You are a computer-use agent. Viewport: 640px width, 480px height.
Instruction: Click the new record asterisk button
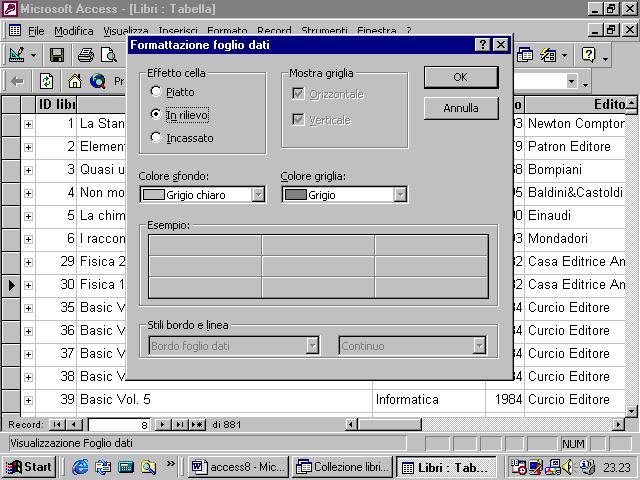pos(197,424)
